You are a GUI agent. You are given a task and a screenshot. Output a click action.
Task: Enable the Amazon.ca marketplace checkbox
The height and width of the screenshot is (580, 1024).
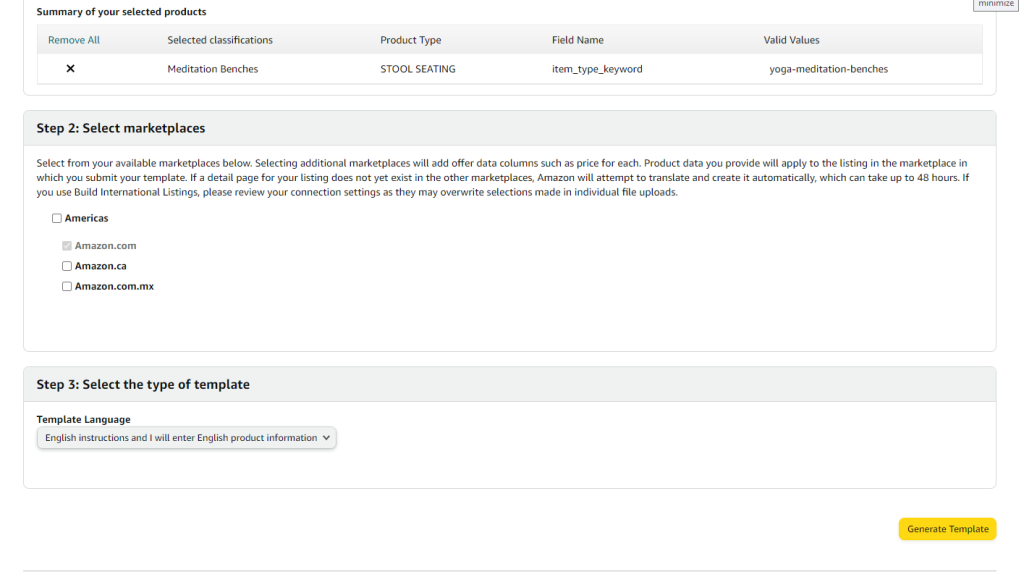[x=67, y=266]
